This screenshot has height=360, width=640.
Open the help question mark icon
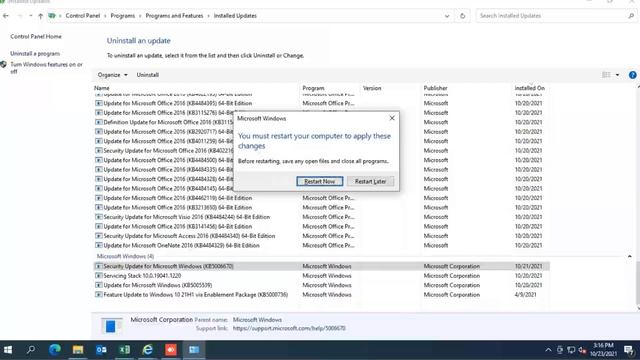tap(633, 75)
